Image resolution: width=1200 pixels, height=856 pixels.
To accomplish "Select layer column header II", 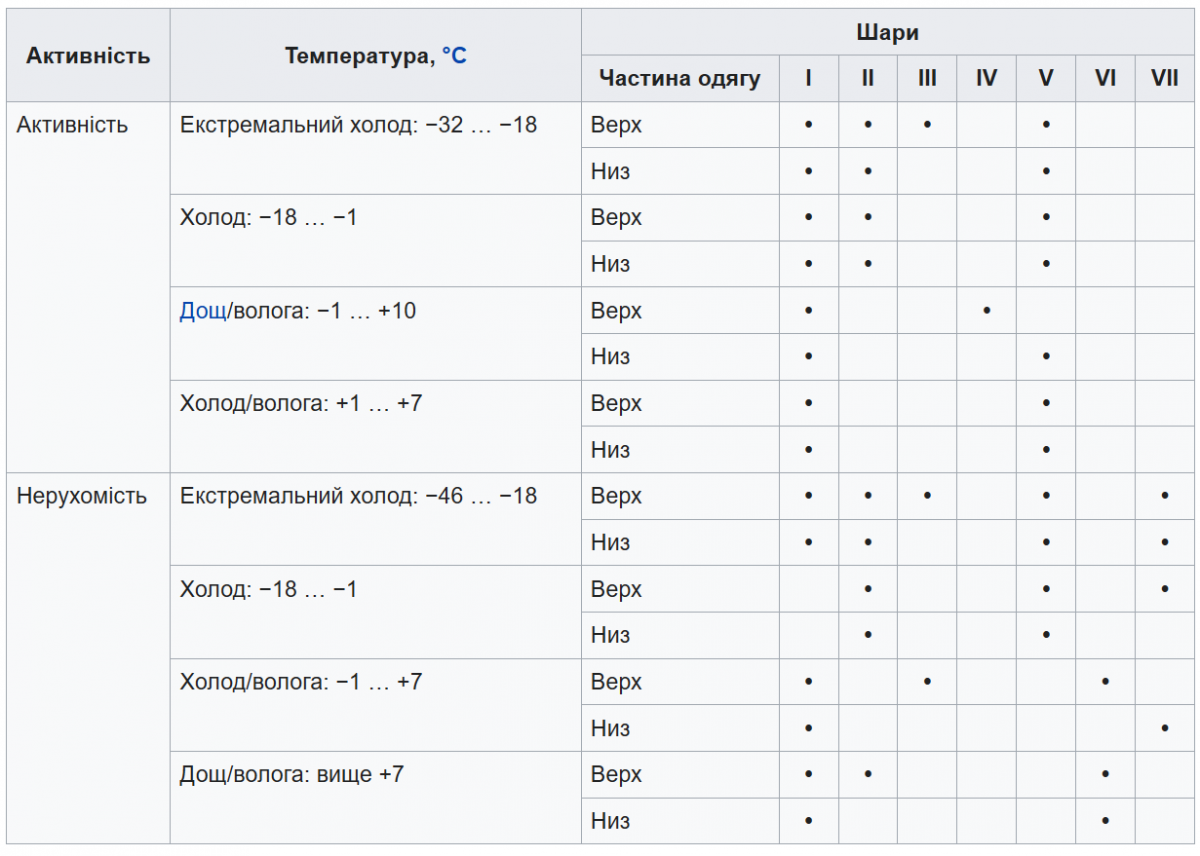I will tap(868, 78).
